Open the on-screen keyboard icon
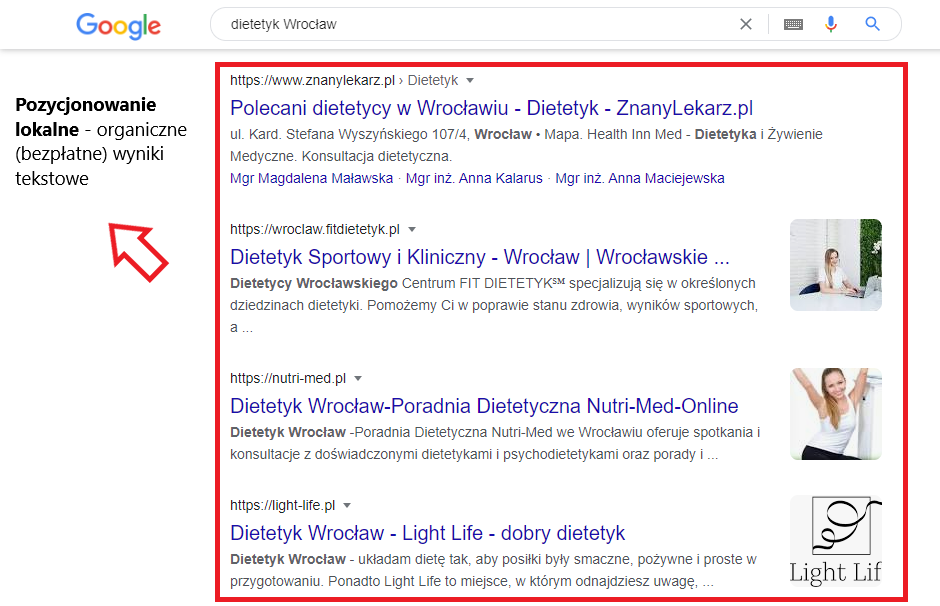Viewport: 940px width, 606px height. point(793,24)
